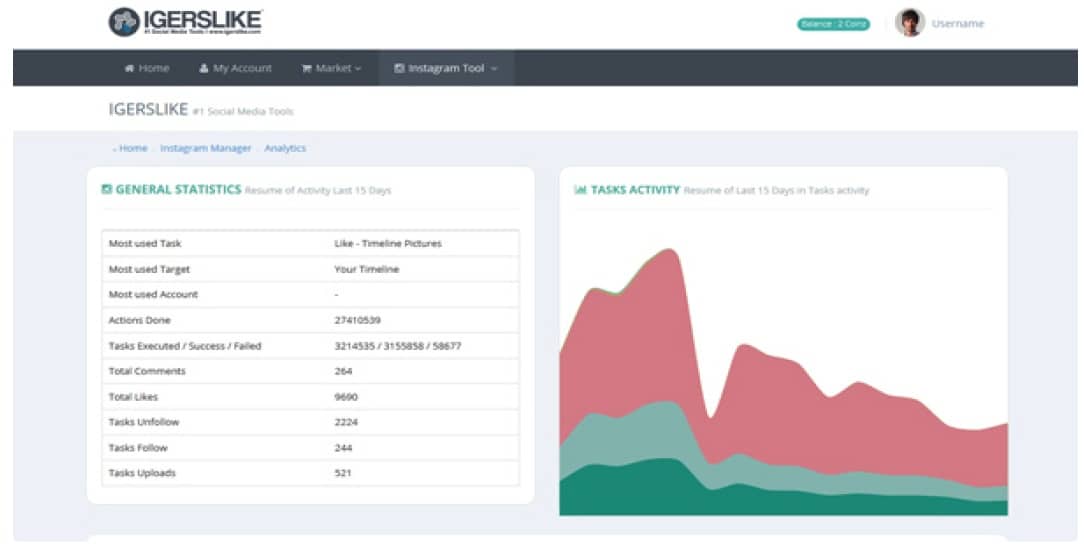Select the Most used Task row label
Image resolution: width=1084 pixels, height=545 pixels.
click(145, 243)
